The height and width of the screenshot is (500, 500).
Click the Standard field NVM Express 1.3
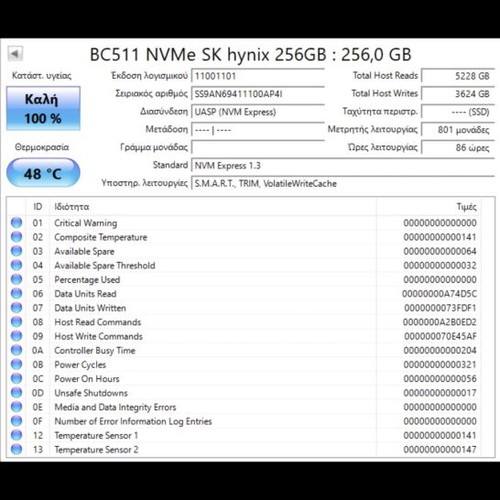pyautogui.click(x=343, y=165)
